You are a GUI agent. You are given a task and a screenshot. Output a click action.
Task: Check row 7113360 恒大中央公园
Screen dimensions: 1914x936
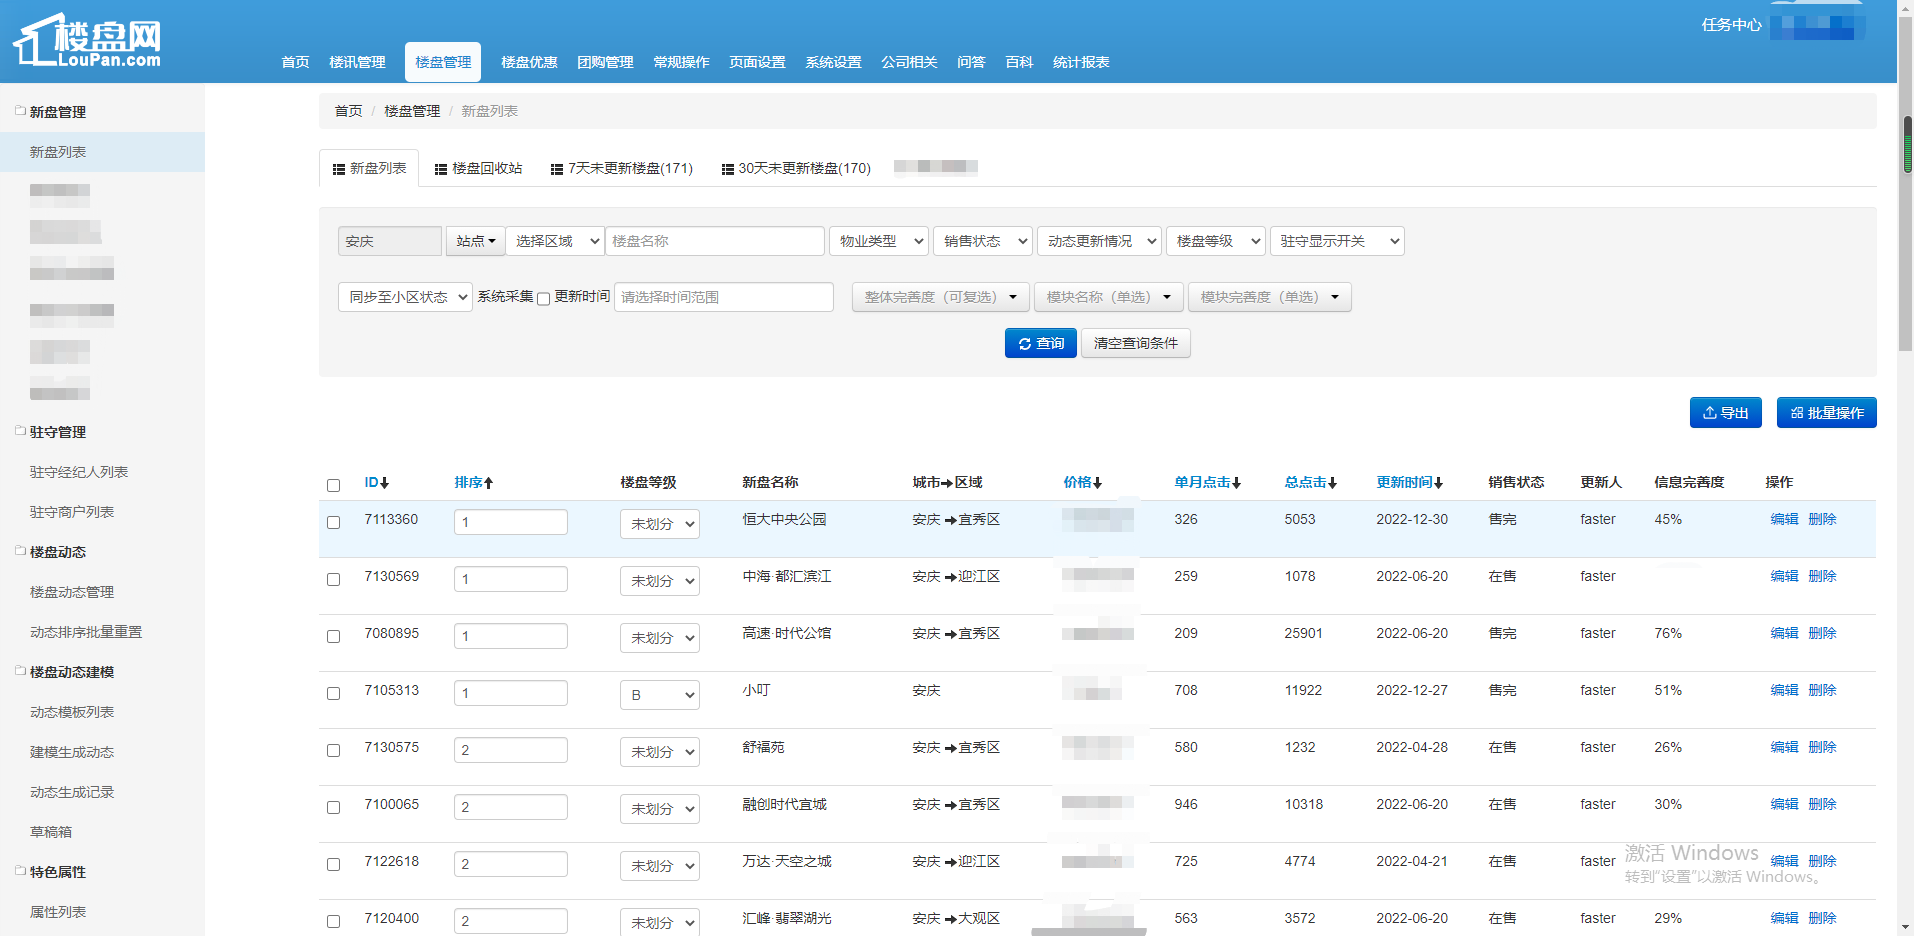[x=334, y=522]
